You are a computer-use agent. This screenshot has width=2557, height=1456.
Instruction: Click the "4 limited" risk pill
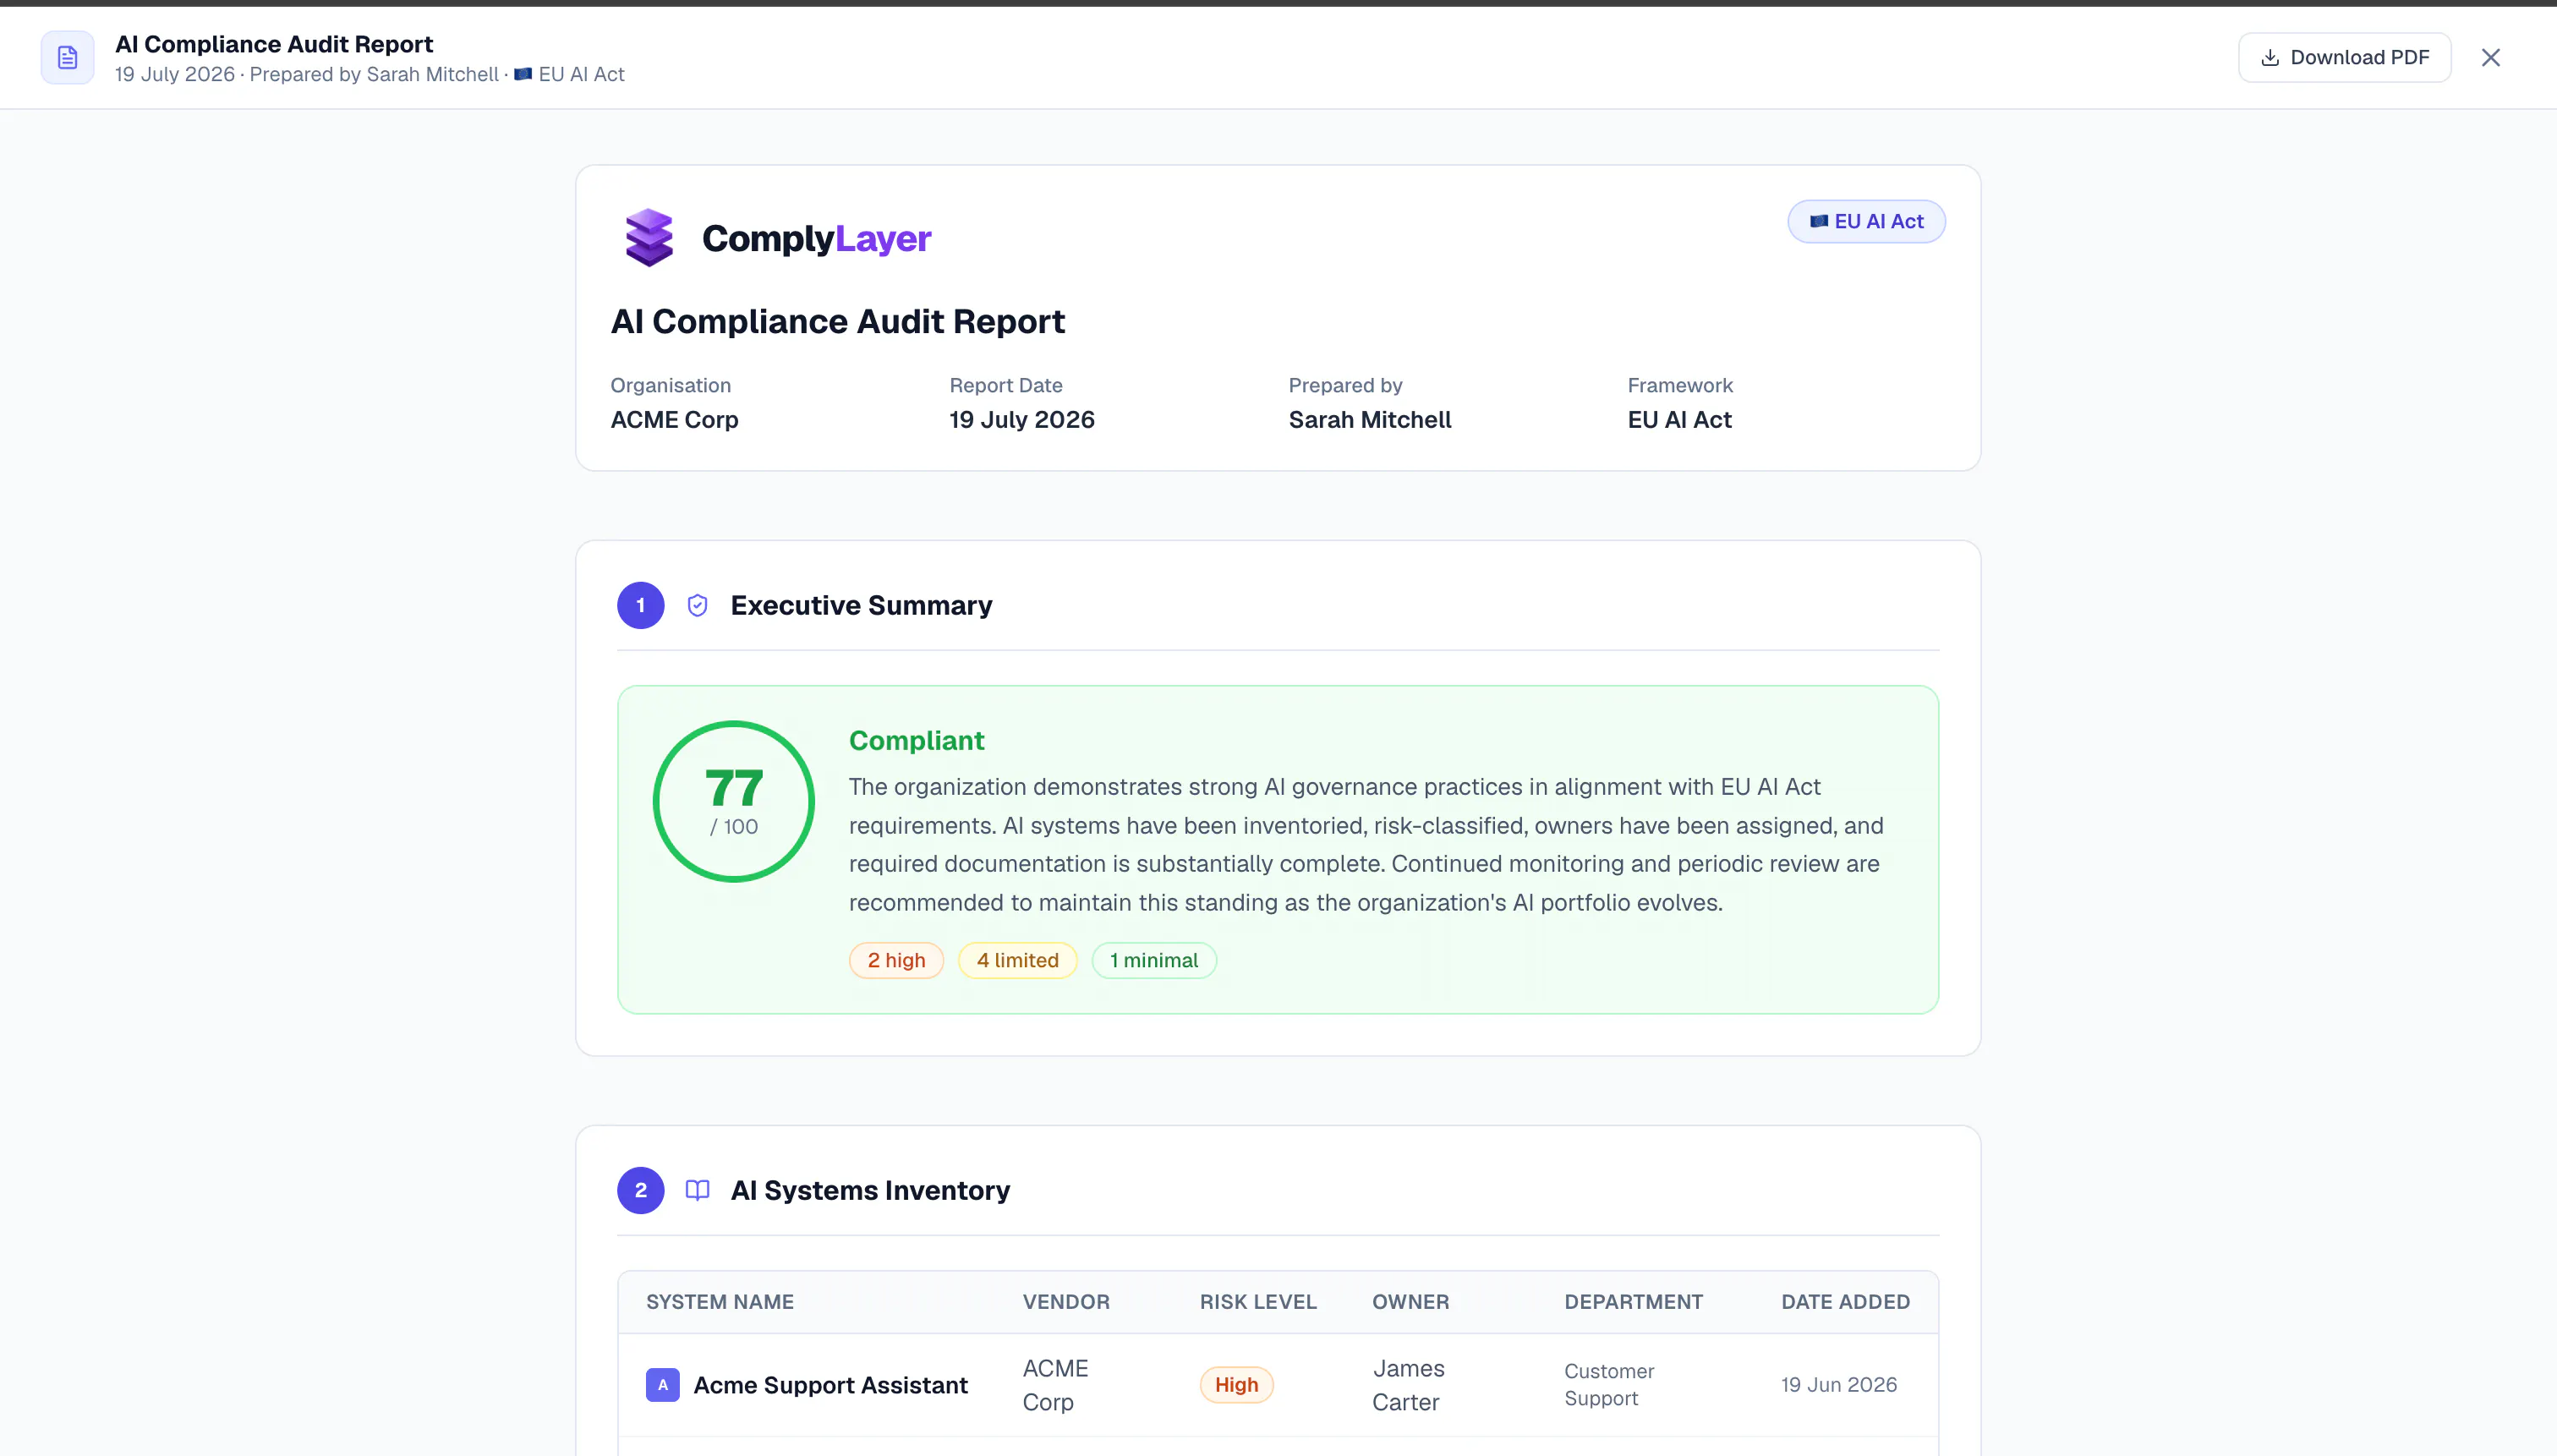click(x=1017, y=960)
